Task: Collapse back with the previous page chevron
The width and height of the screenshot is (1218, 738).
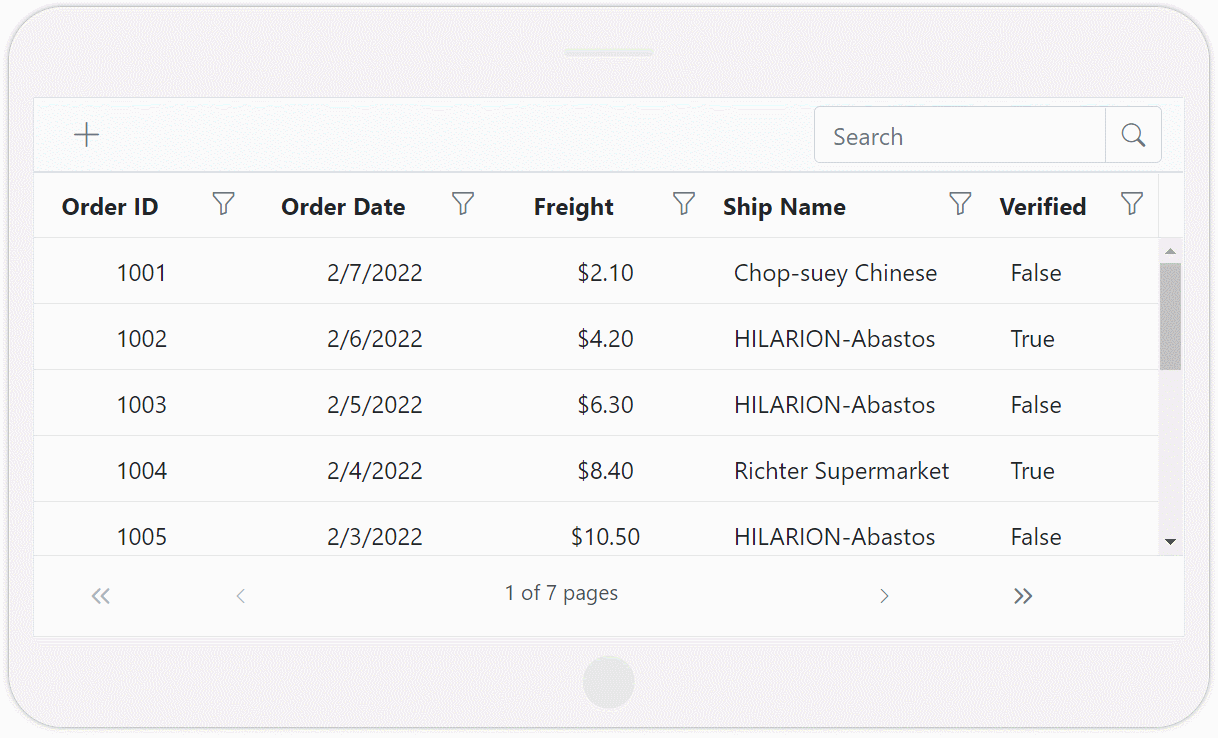Action: [x=240, y=595]
